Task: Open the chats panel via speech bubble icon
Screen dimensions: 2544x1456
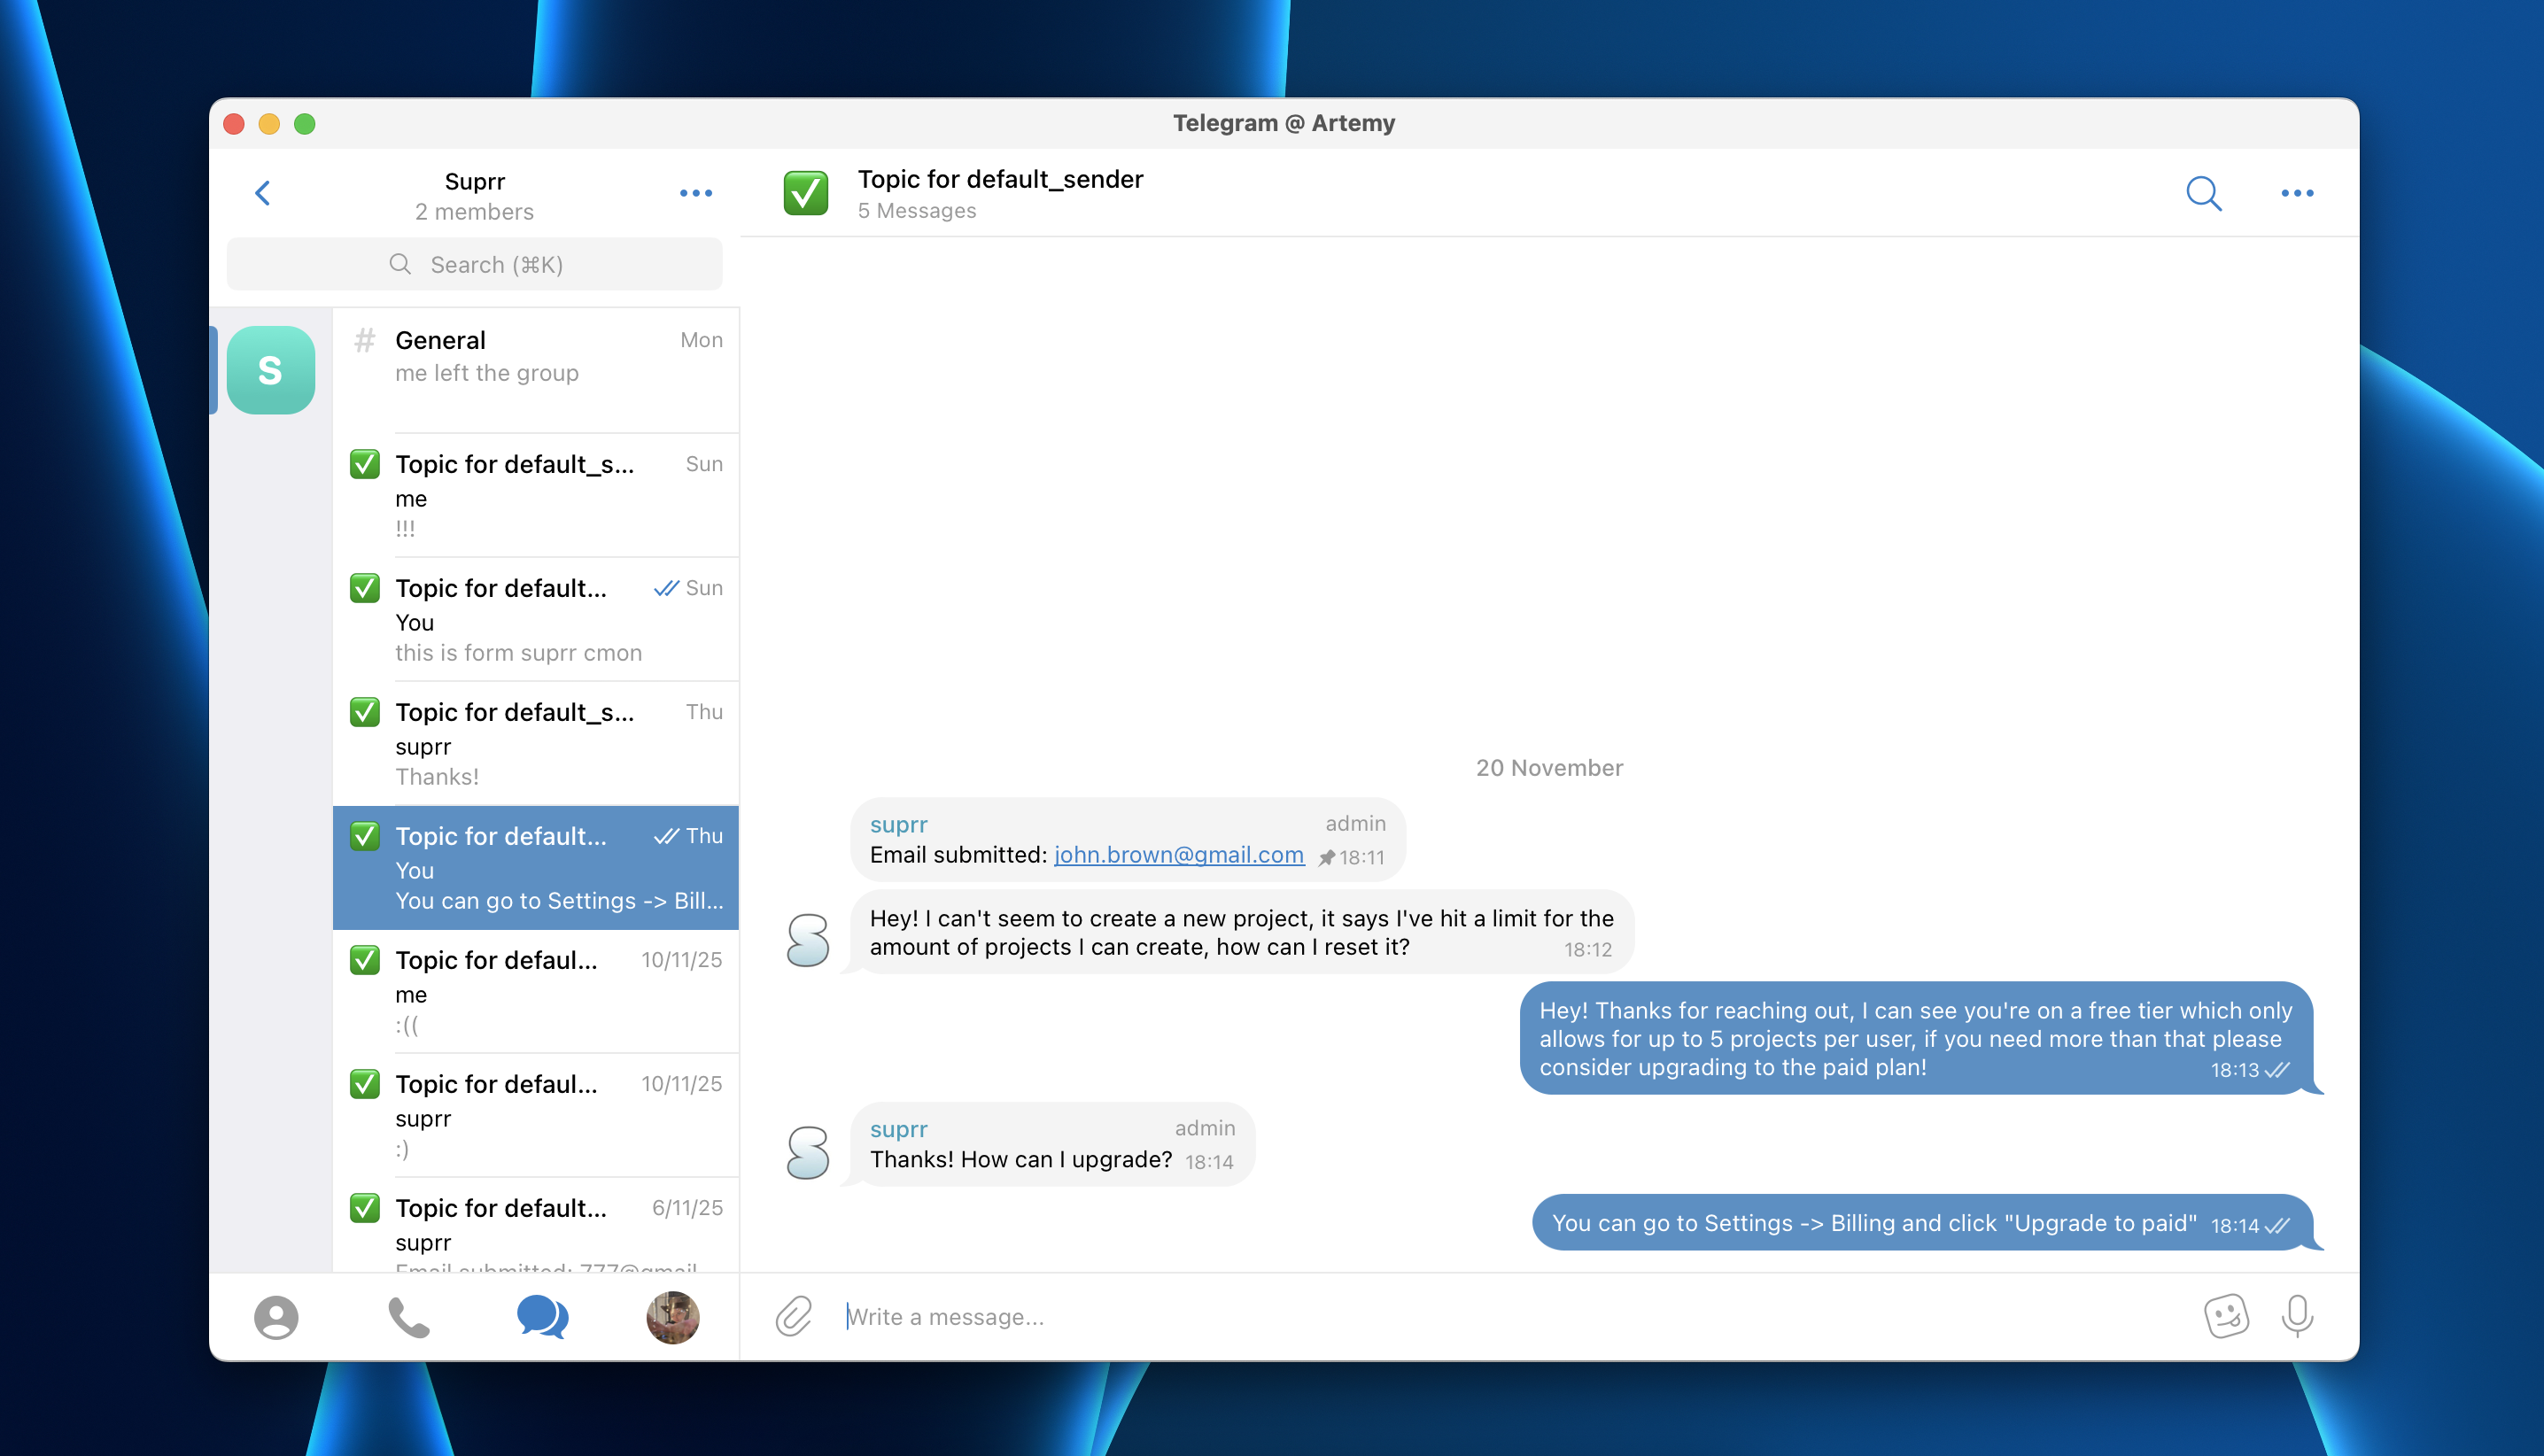Action: tap(541, 1317)
